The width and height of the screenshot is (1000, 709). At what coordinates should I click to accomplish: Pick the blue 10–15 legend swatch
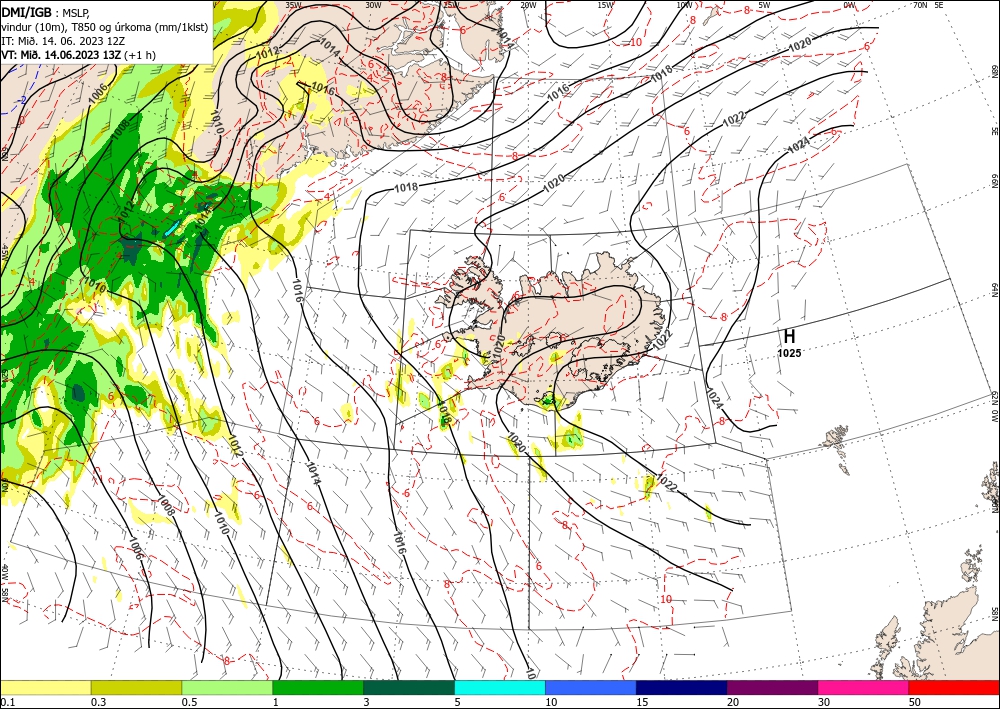coord(591,688)
